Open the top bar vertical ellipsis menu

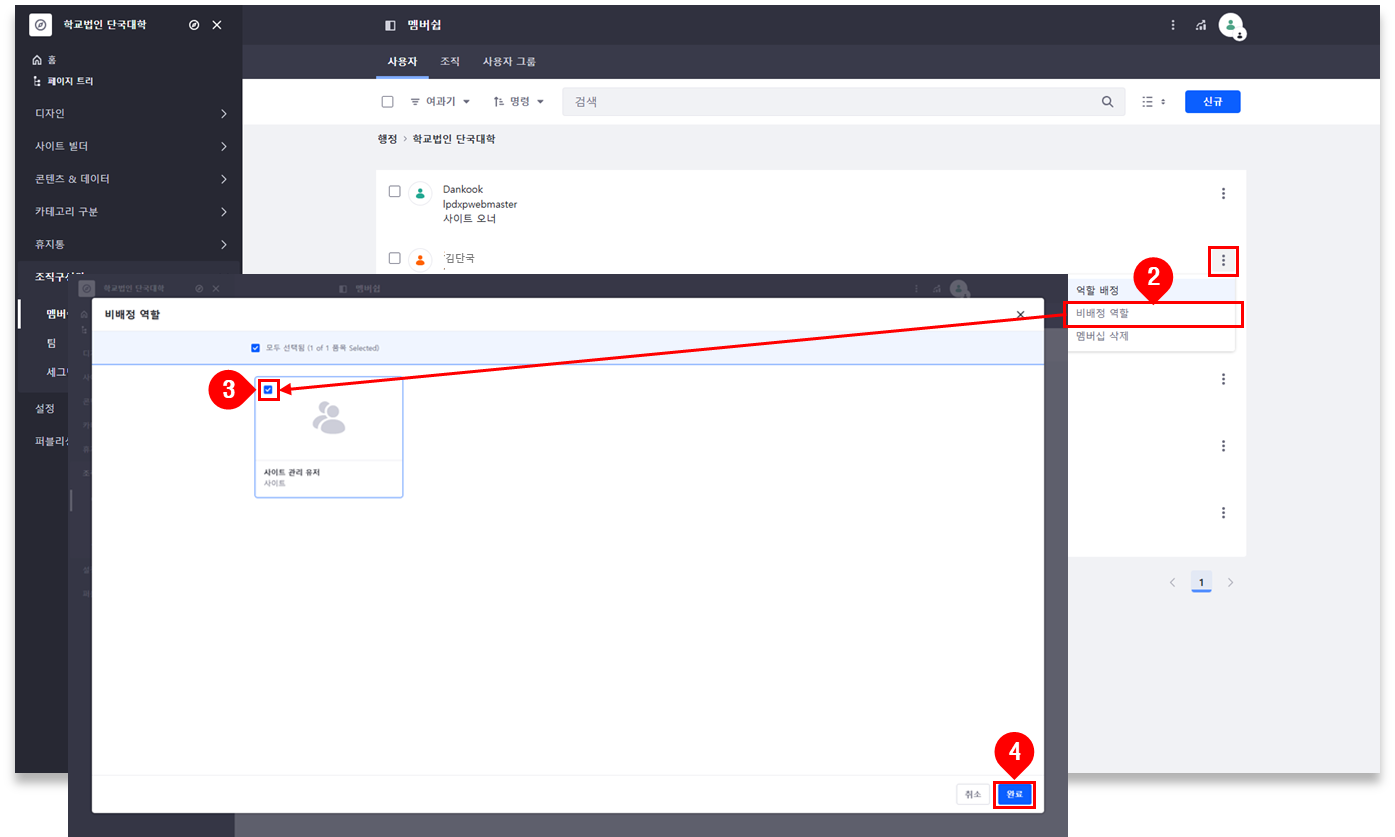(1173, 25)
